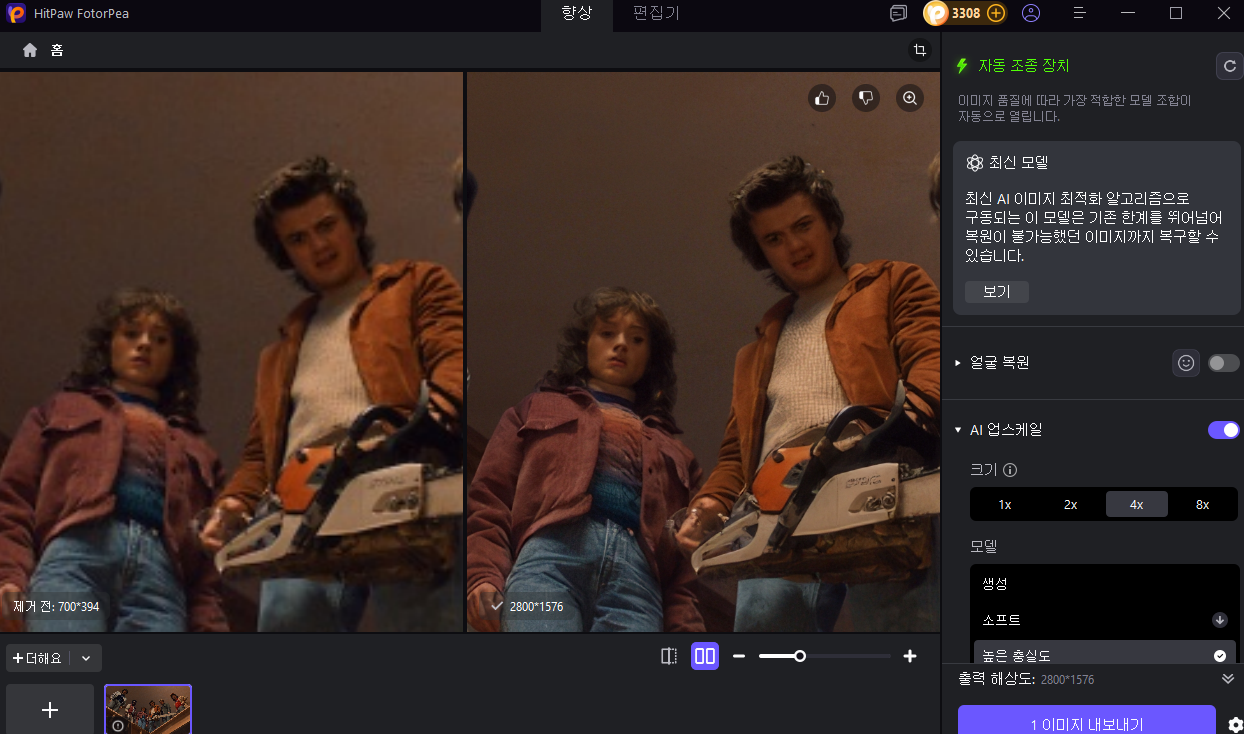Toggle the face restoration switch
Screen dimensions: 1244x734
point(1223,363)
